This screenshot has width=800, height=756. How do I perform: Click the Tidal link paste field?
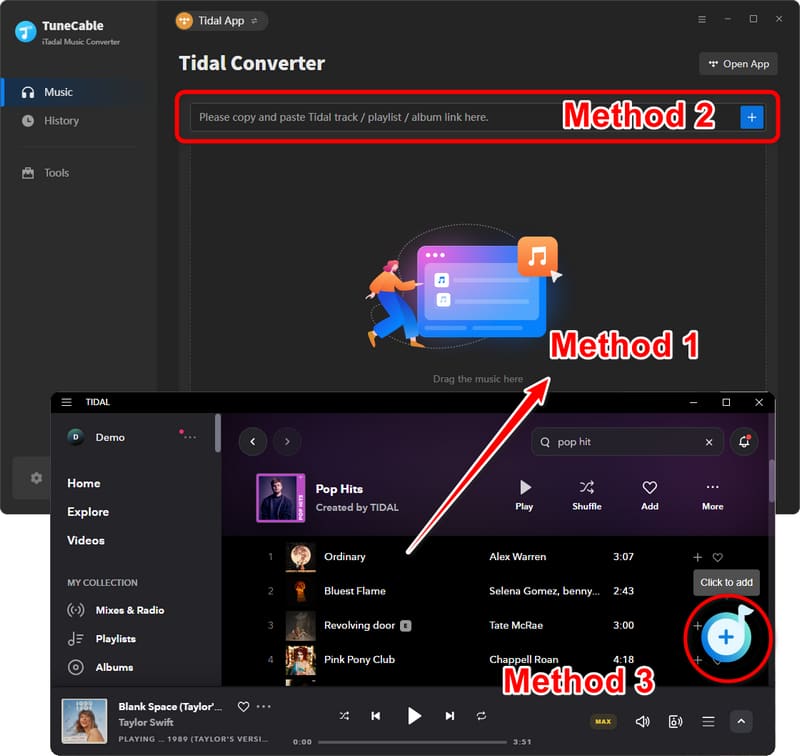[462, 117]
